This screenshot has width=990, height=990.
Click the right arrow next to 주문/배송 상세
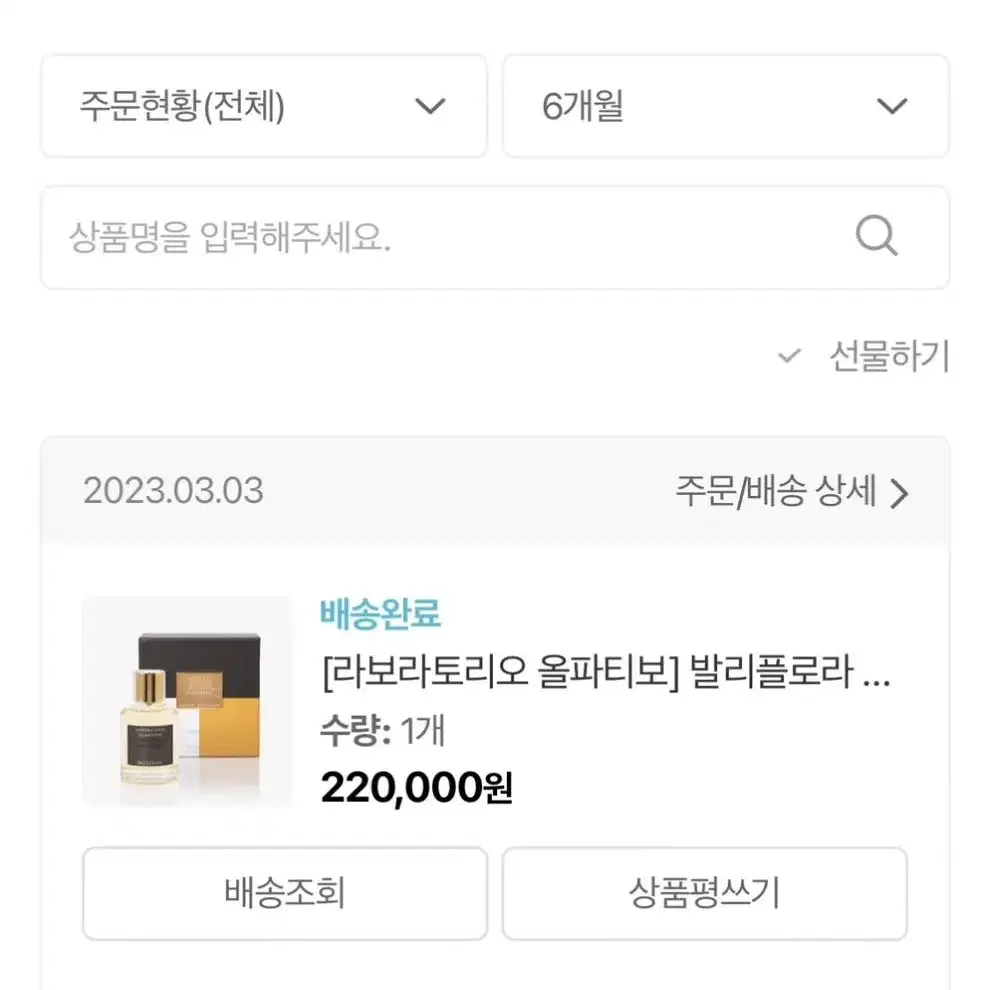[x=899, y=493]
